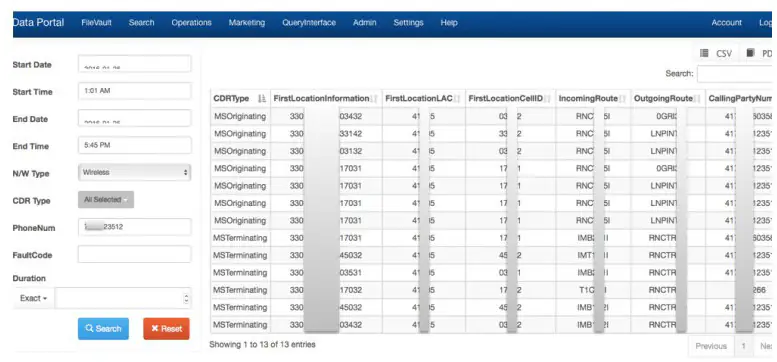Click the PDF export icon

pos(751,53)
